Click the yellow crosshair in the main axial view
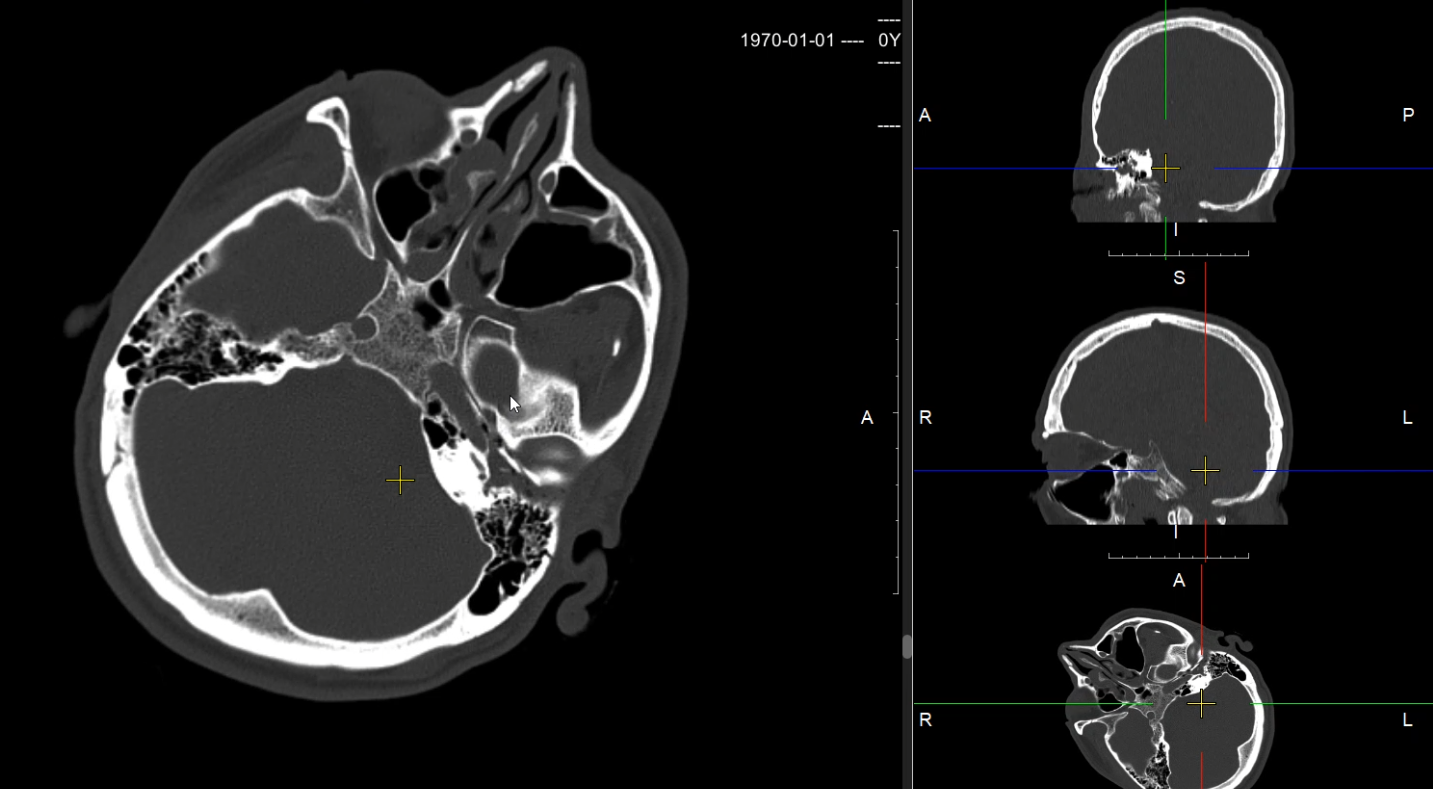Image resolution: width=1433 pixels, height=789 pixels. coord(400,481)
